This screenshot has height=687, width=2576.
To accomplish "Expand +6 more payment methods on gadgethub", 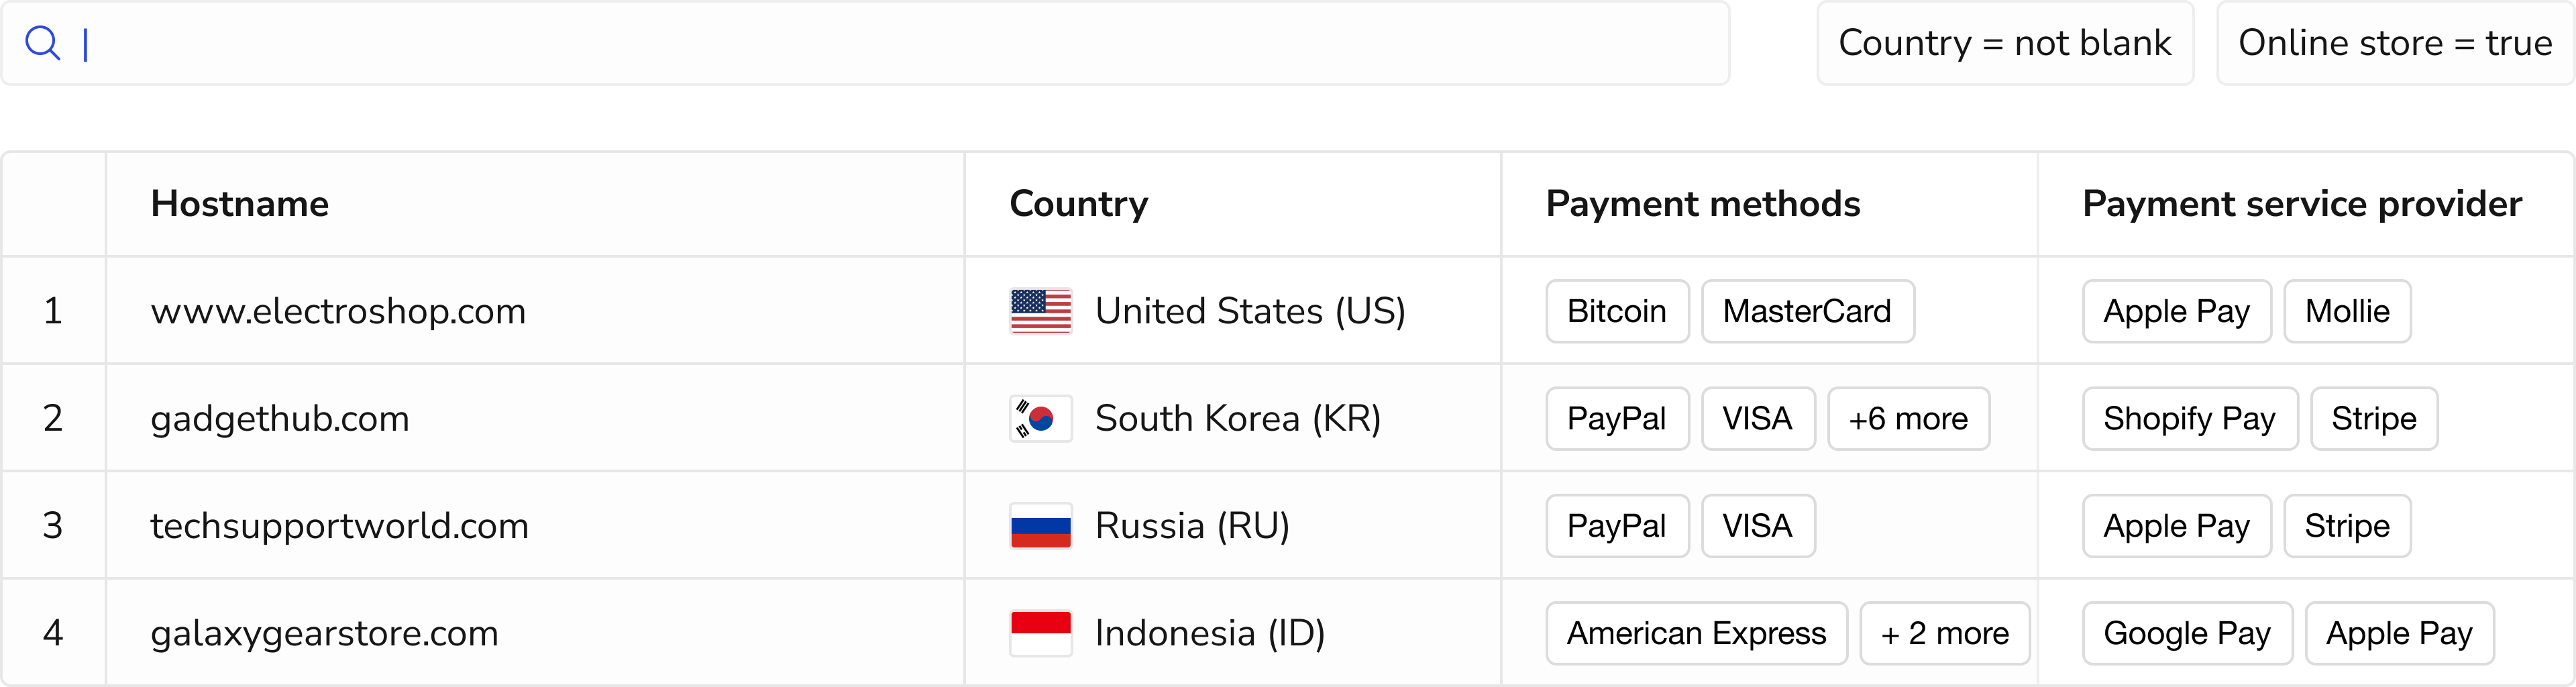I will [x=1908, y=418].
